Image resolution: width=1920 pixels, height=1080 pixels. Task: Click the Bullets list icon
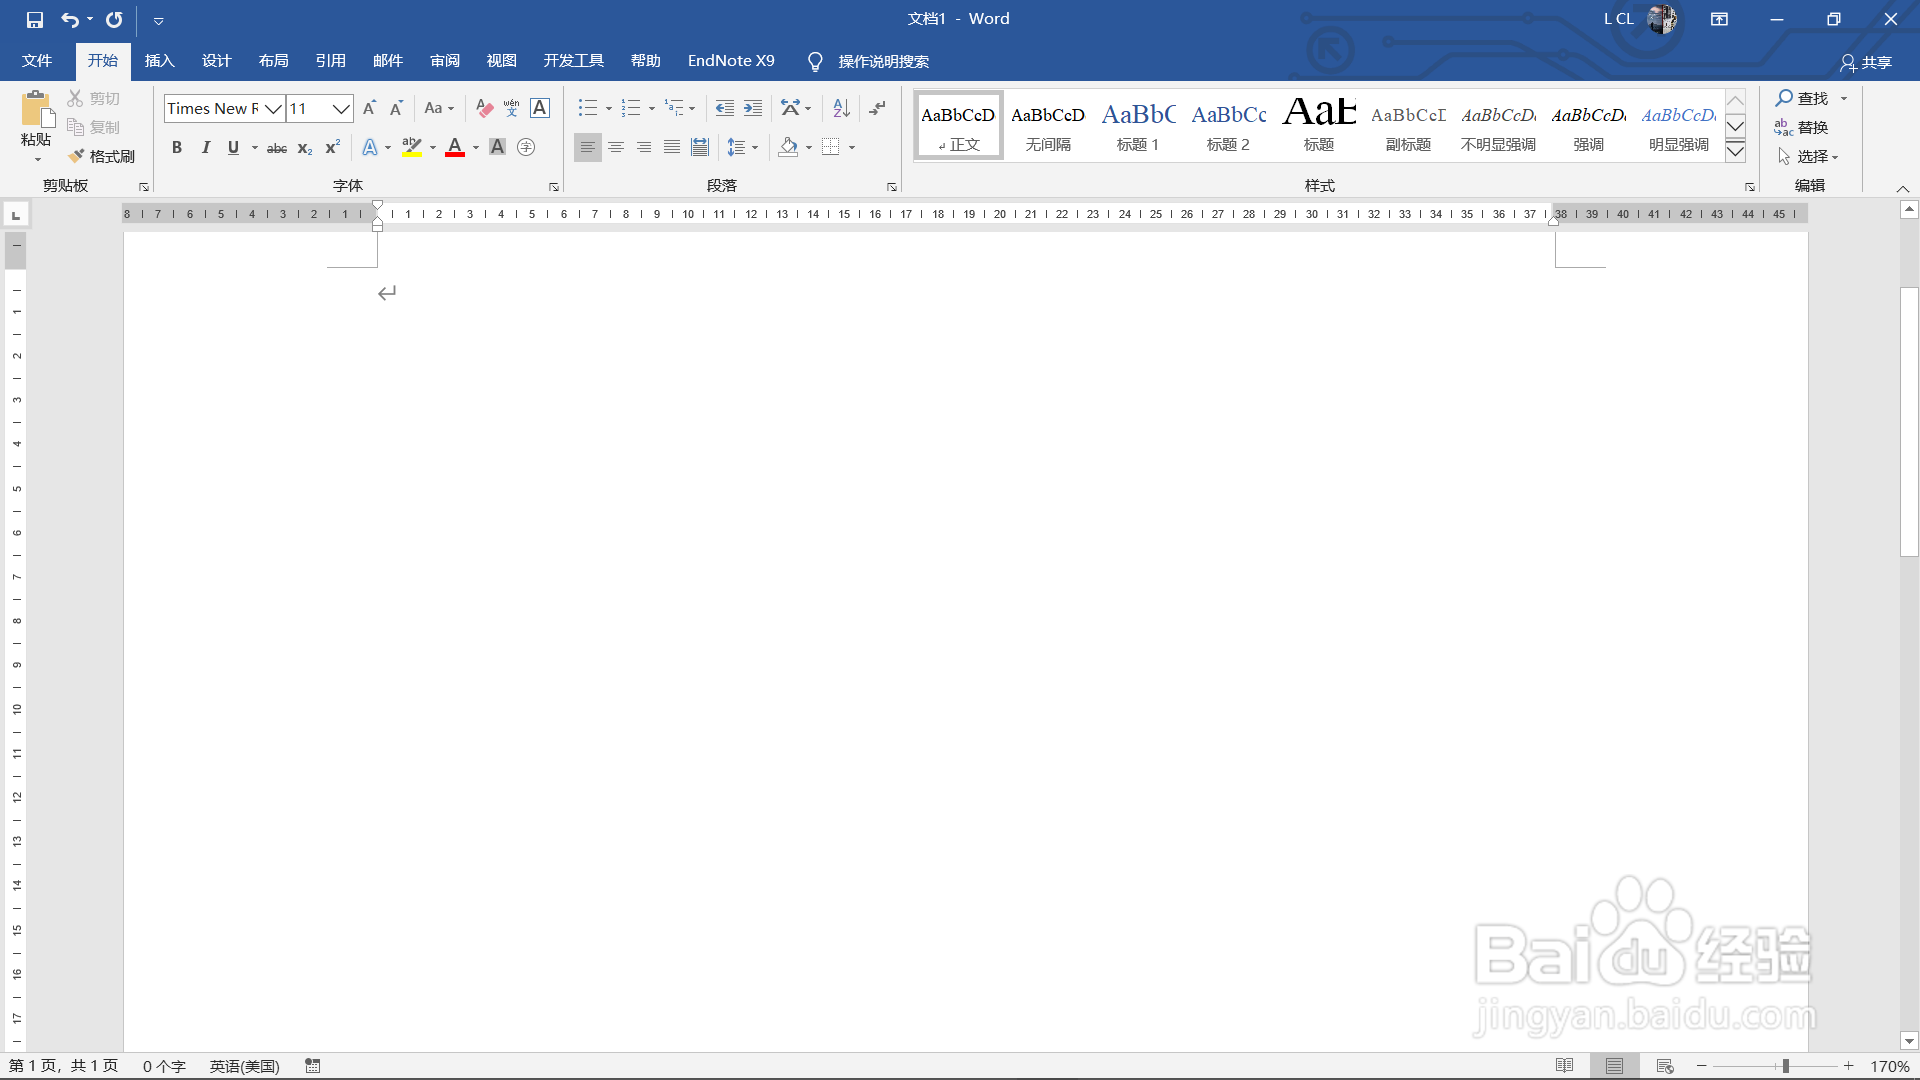click(x=588, y=108)
